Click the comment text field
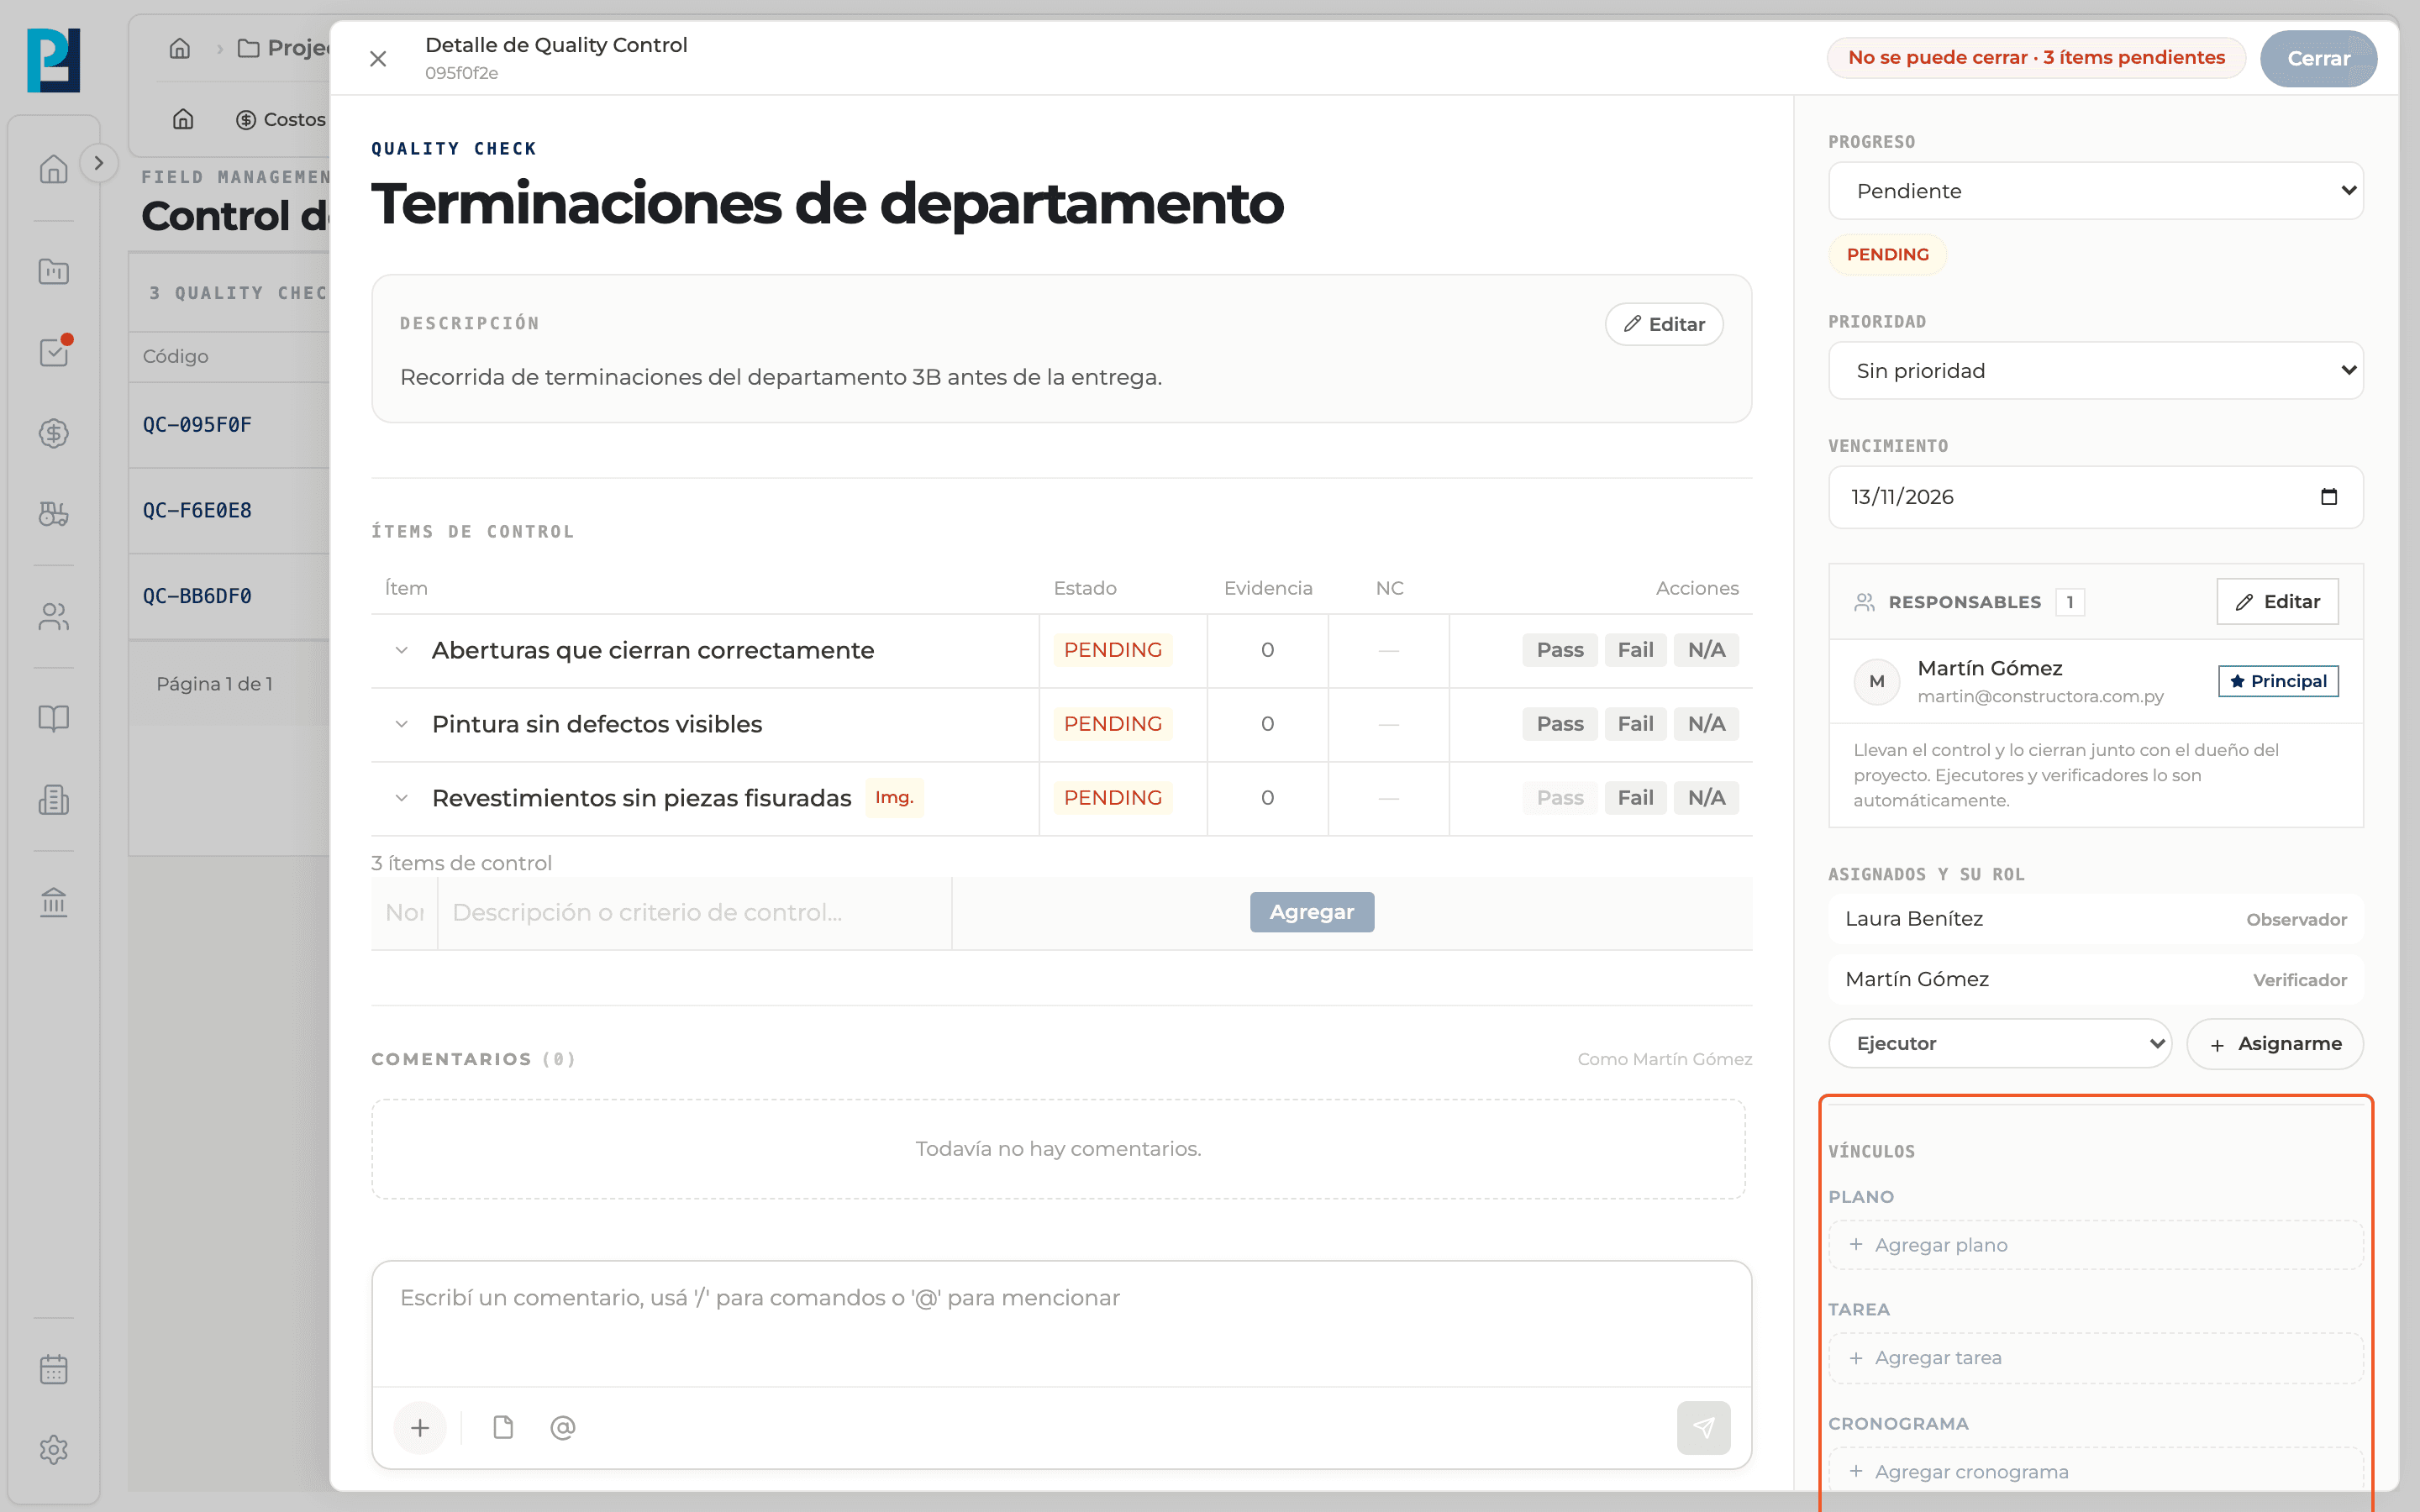Screen dimensions: 2420x1512 (1061, 1323)
